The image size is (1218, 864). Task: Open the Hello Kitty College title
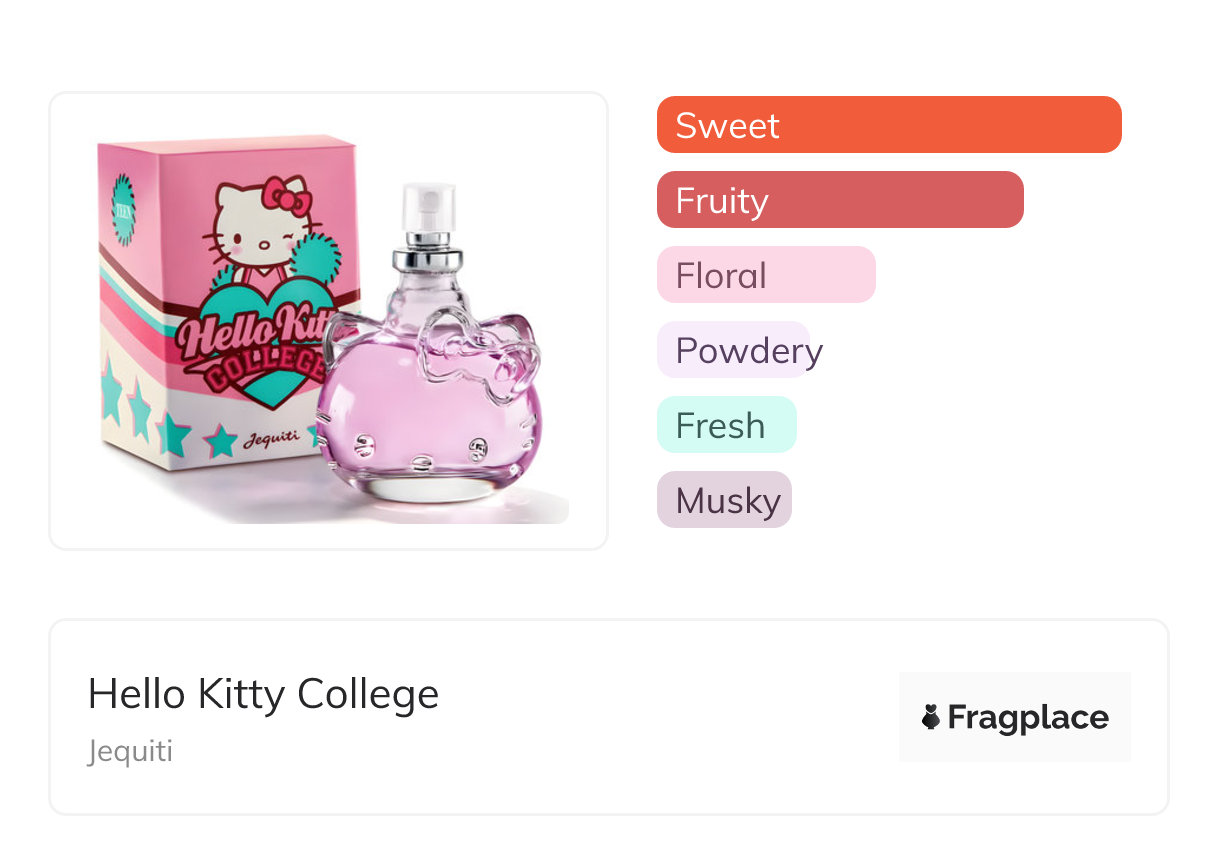263,693
